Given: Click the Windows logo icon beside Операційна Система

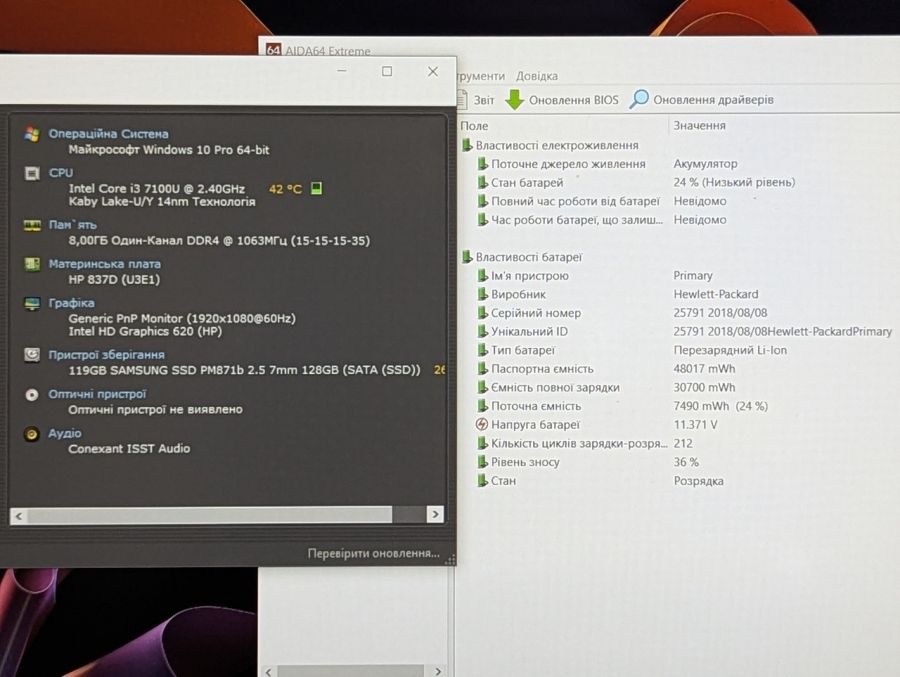Looking at the screenshot, I should (x=32, y=134).
